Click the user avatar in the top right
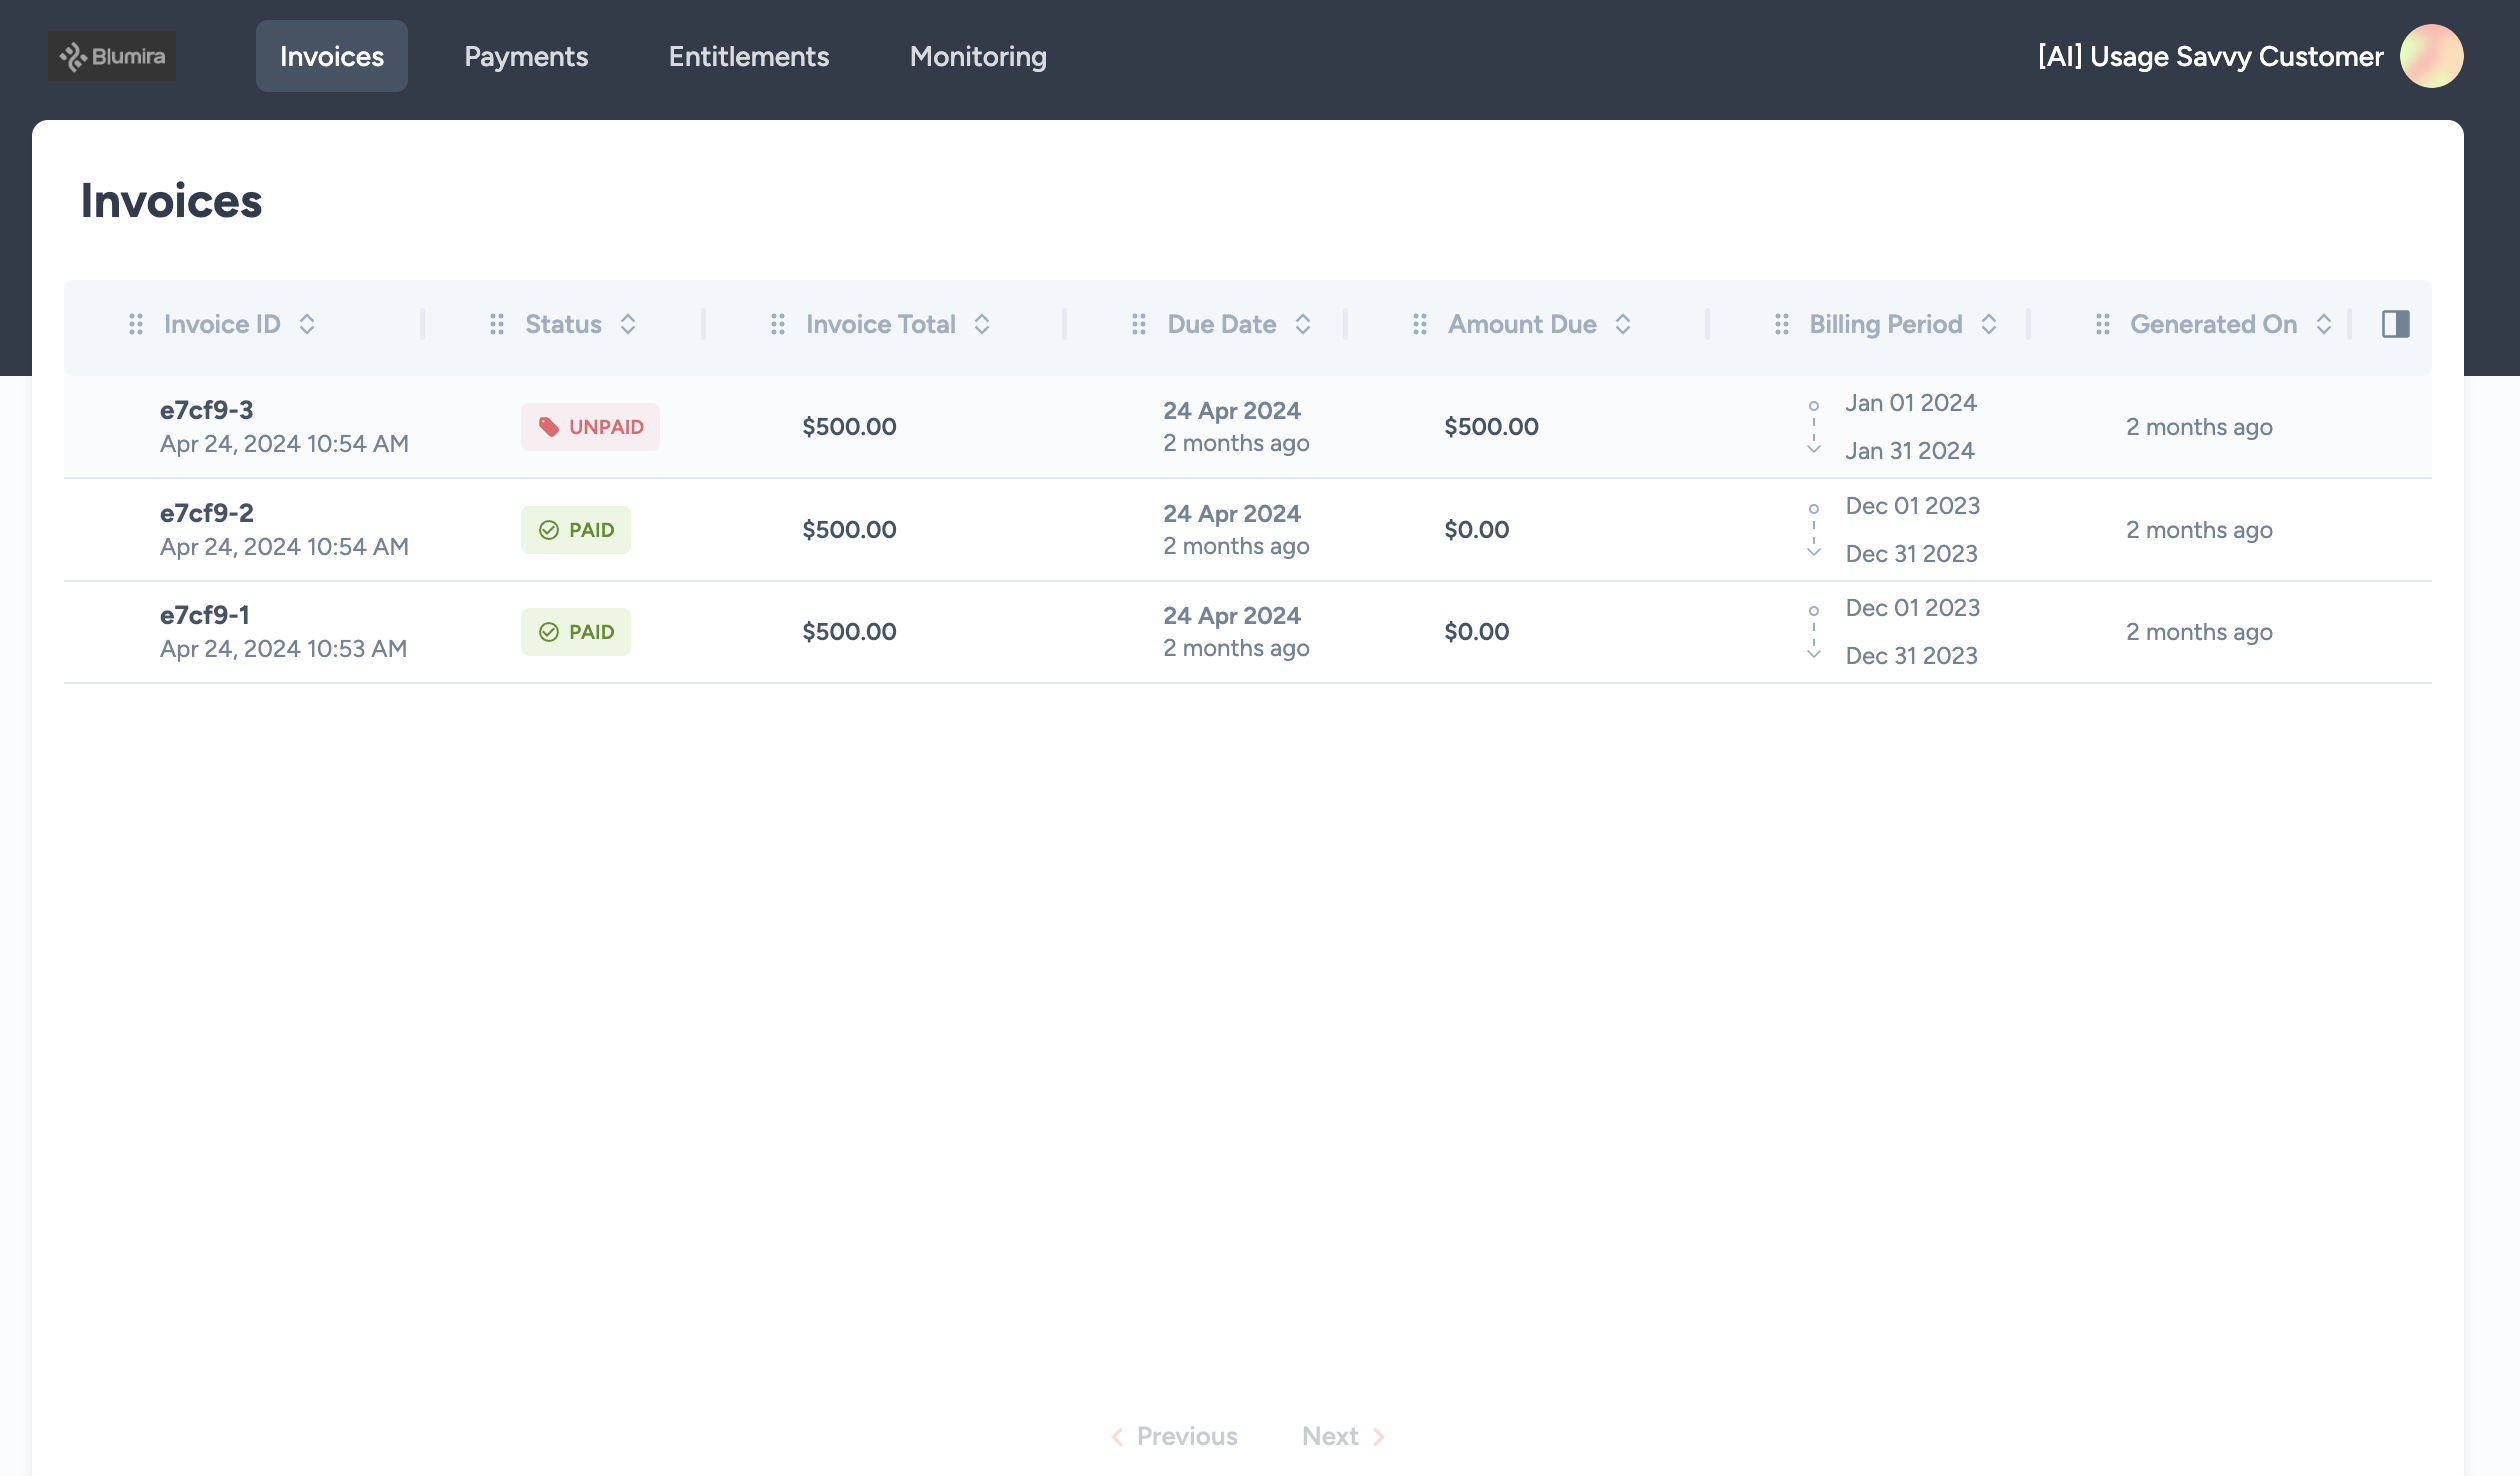This screenshot has width=2520, height=1476. point(2431,56)
